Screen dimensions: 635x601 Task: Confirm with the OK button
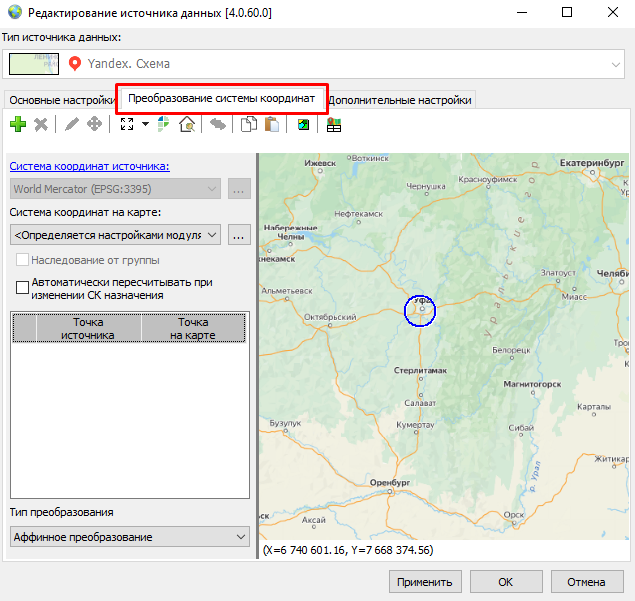pos(506,582)
